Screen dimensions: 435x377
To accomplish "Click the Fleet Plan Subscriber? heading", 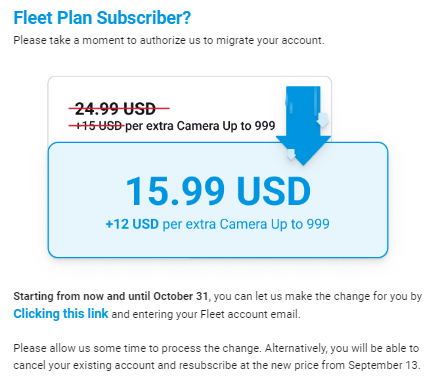I will point(102,18).
